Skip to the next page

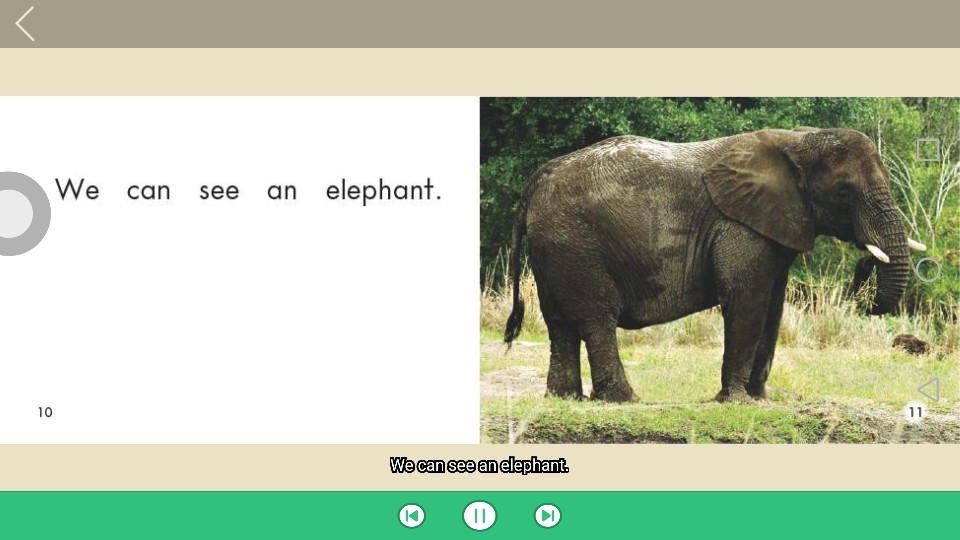[547, 516]
